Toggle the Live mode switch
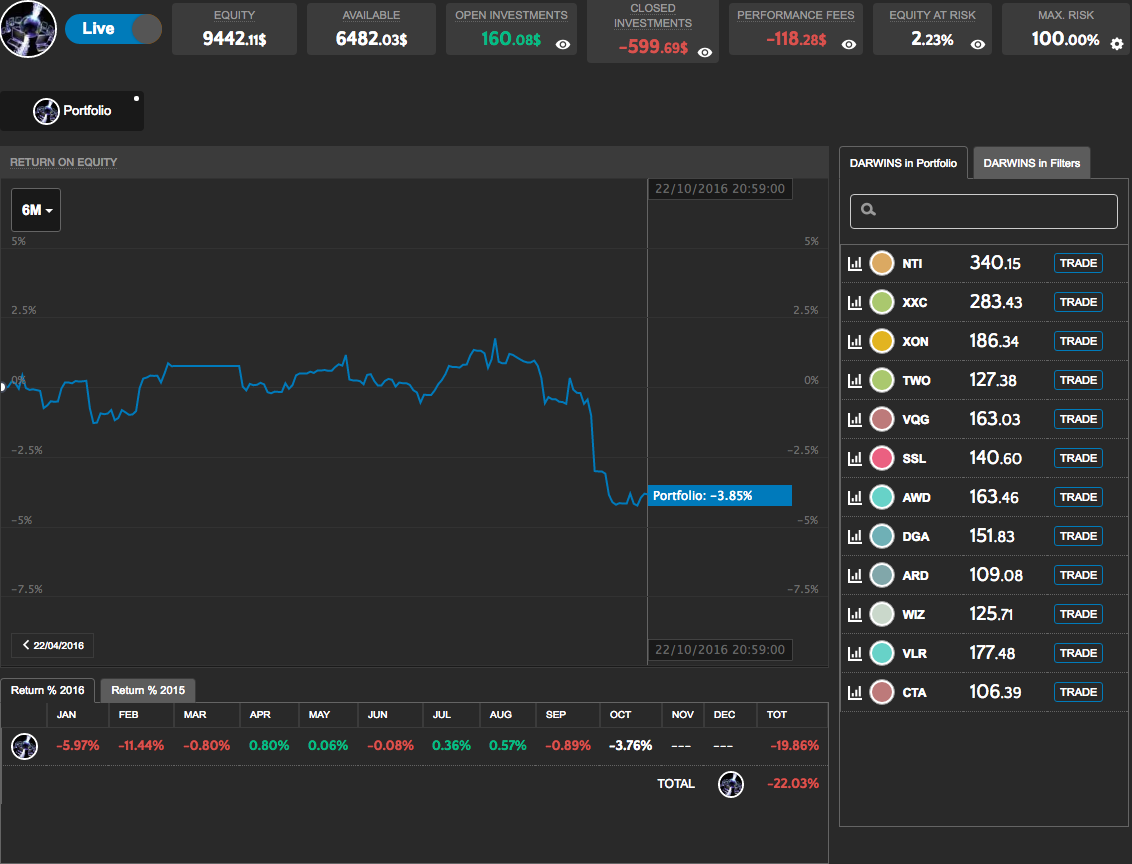This screenshot has height=864, width=1132. pyautogui.click(x=113, y=29)
